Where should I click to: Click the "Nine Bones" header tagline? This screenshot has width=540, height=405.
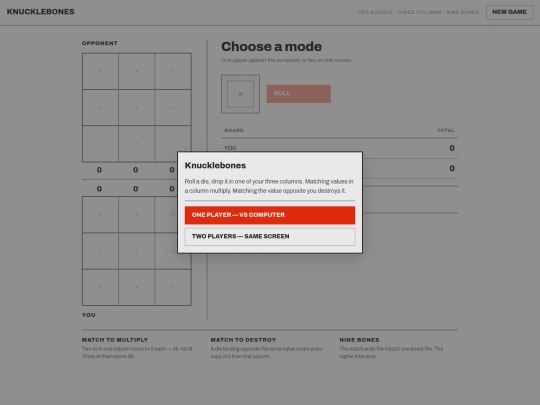pos(463,12)
